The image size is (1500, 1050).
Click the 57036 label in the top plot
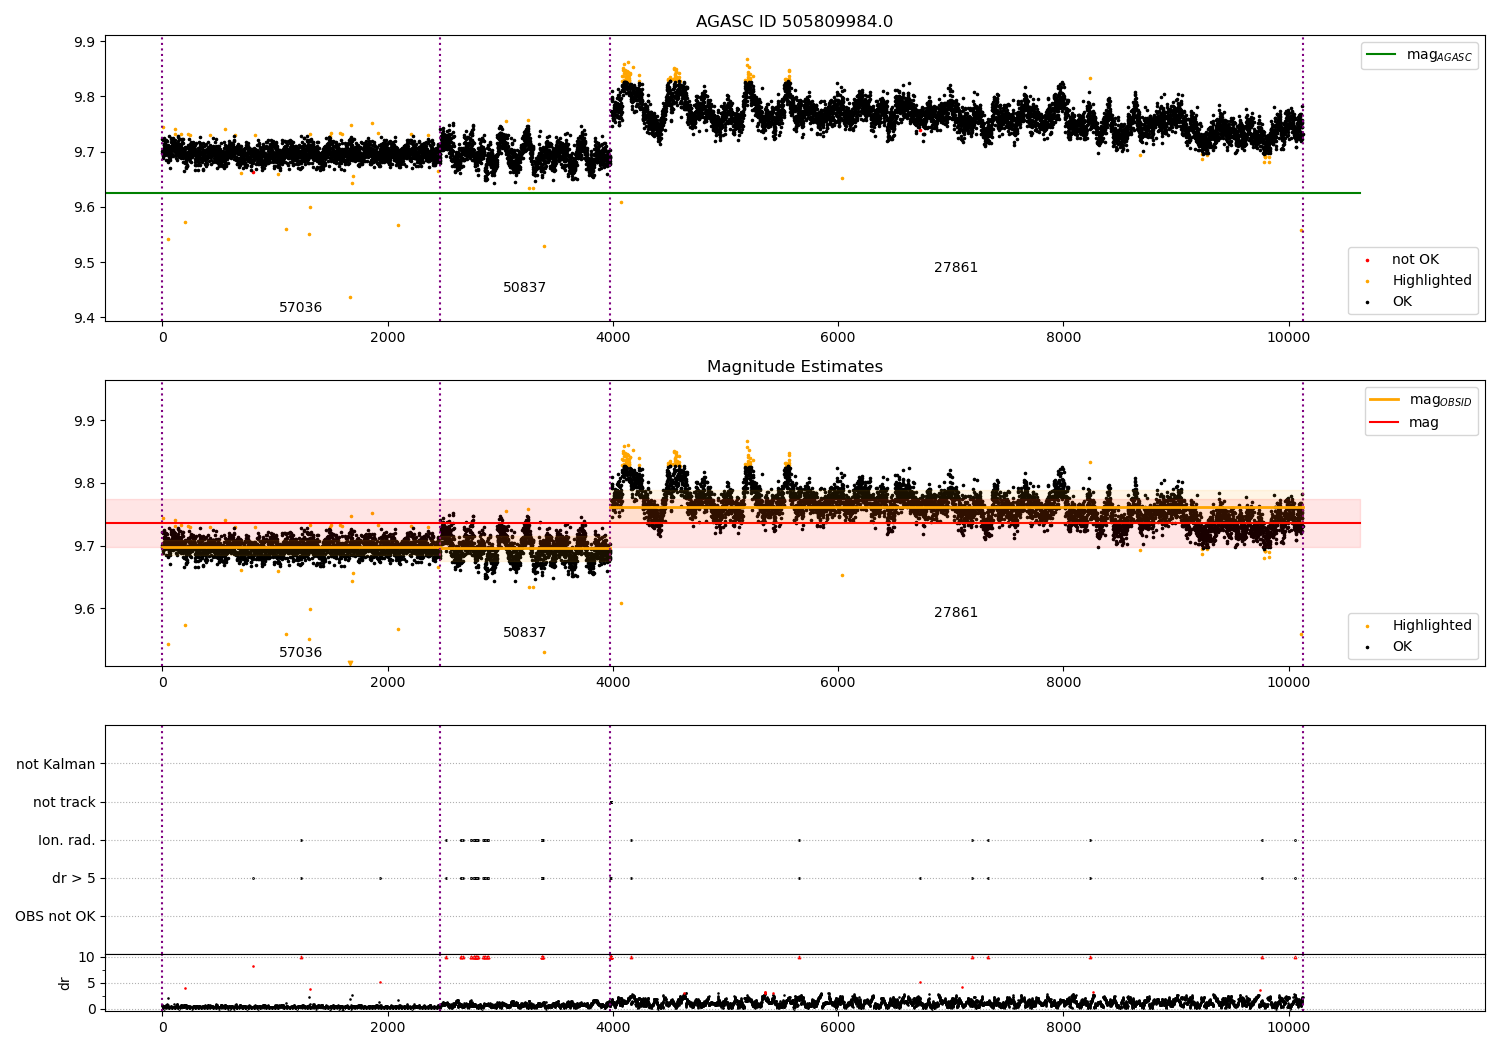point(300,307)
